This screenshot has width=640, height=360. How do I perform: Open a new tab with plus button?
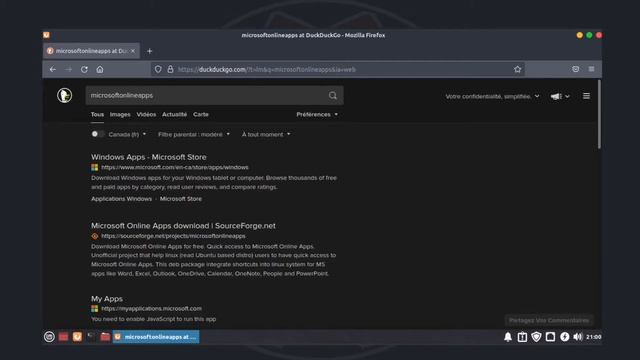pyautogui.click(x=149, y=51)
